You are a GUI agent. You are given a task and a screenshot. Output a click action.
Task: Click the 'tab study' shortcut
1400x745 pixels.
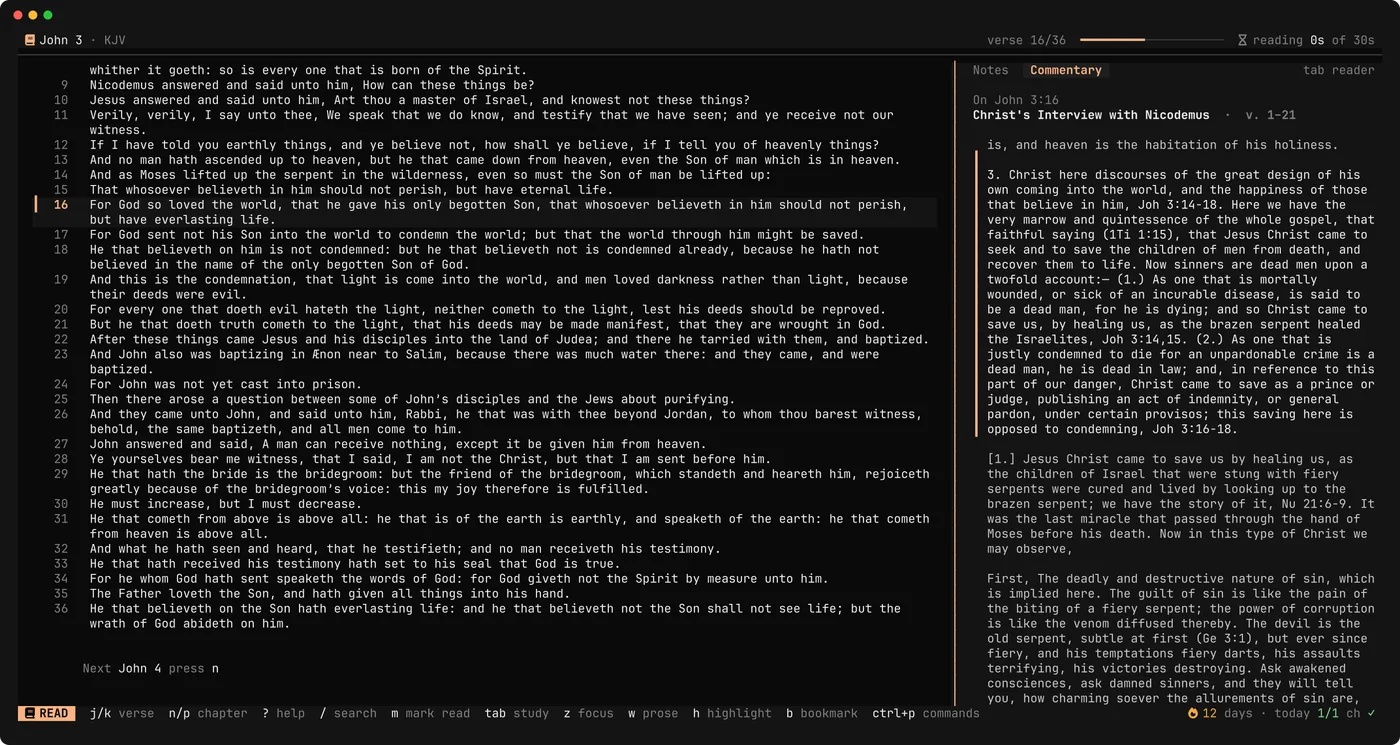point(517,713)
